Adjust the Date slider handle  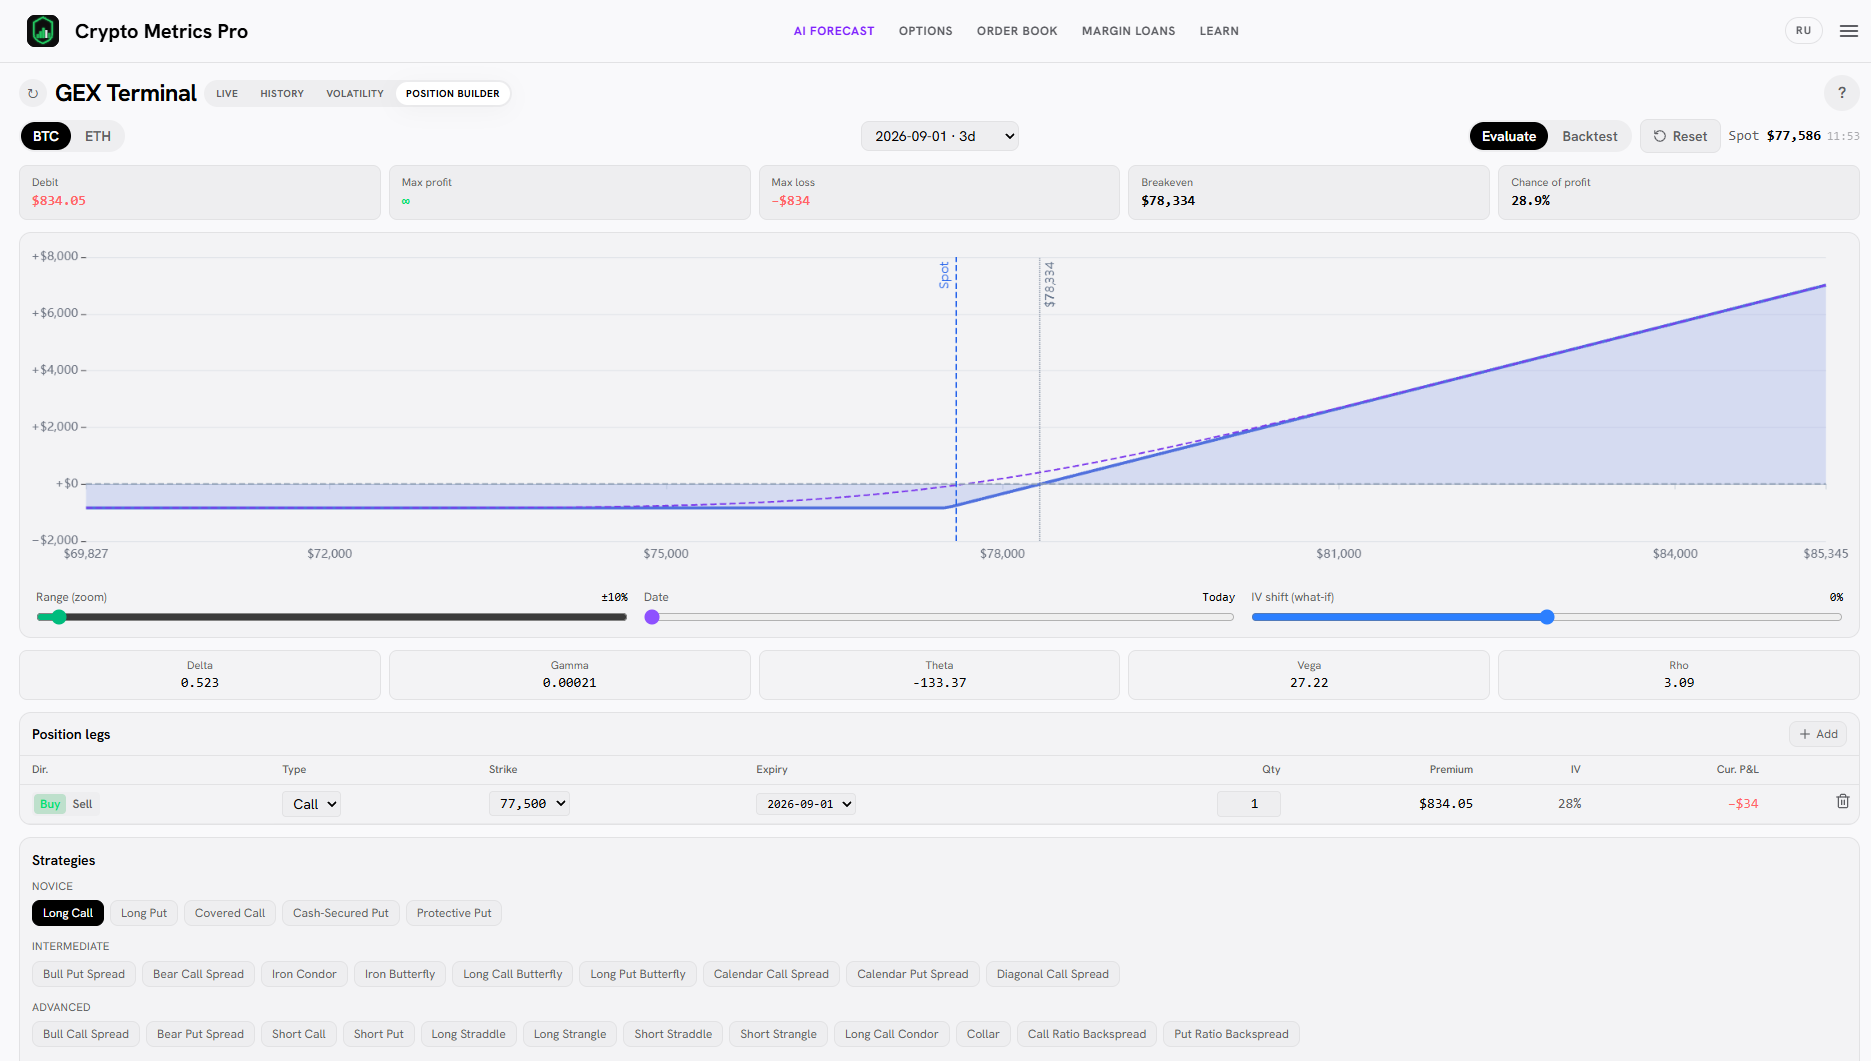pyautogui.click(x=652, y=617)
